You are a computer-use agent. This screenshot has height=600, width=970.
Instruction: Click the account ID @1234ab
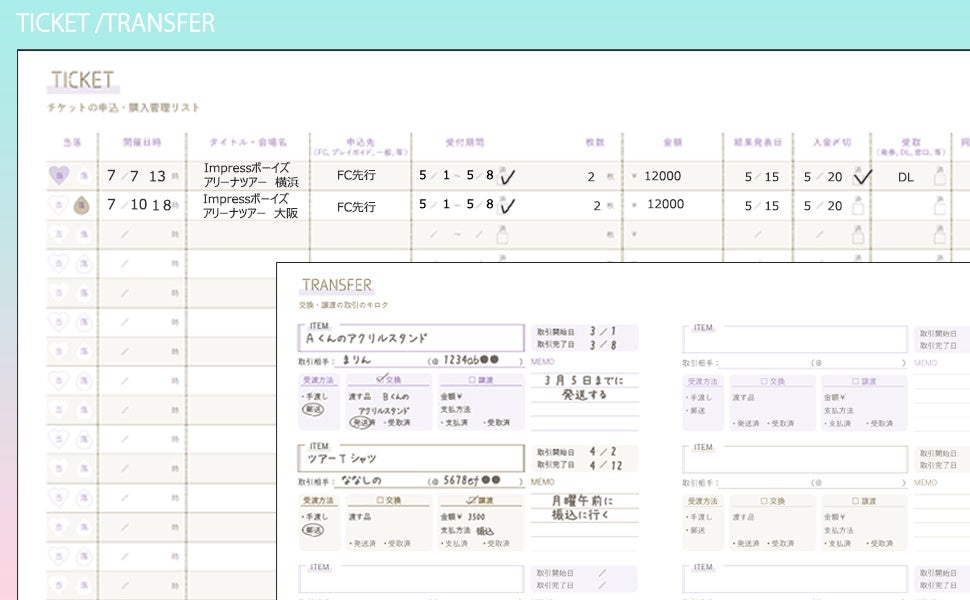[465, 360]
